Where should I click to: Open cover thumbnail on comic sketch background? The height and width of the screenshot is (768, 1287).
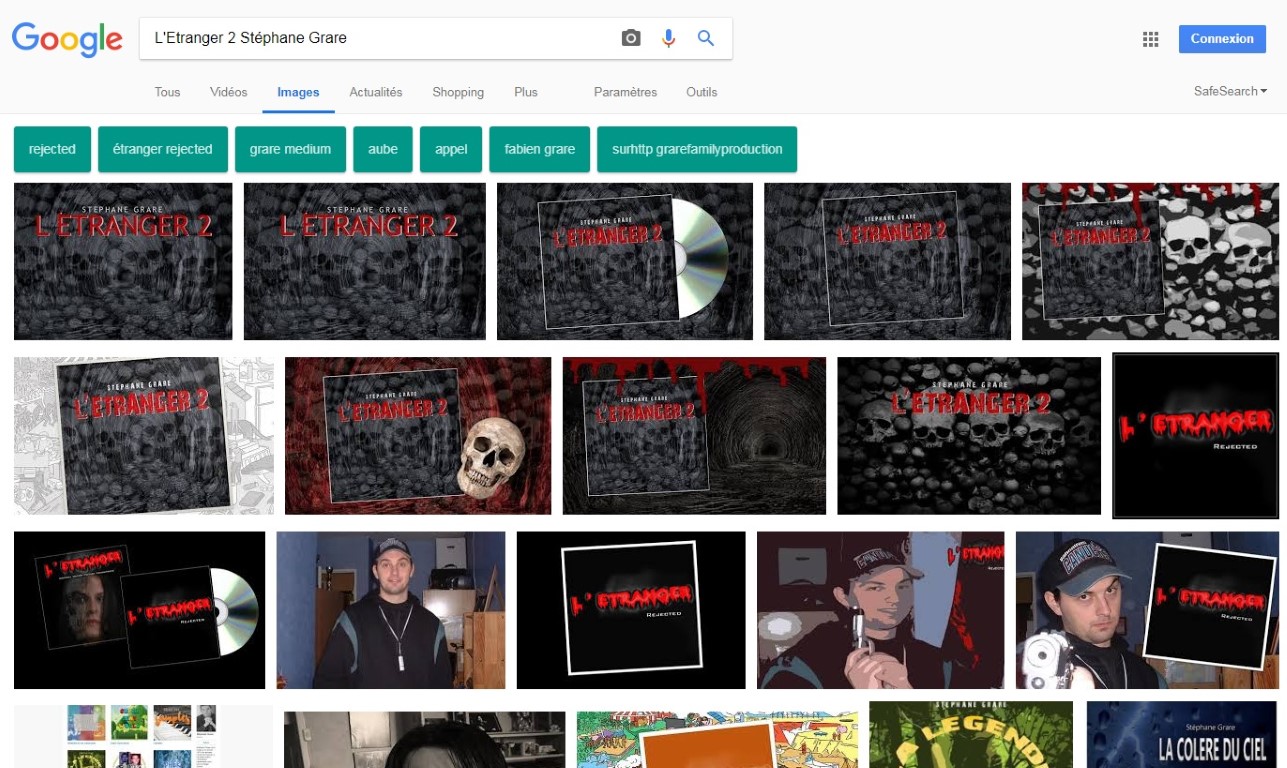(x=144, y=436)
